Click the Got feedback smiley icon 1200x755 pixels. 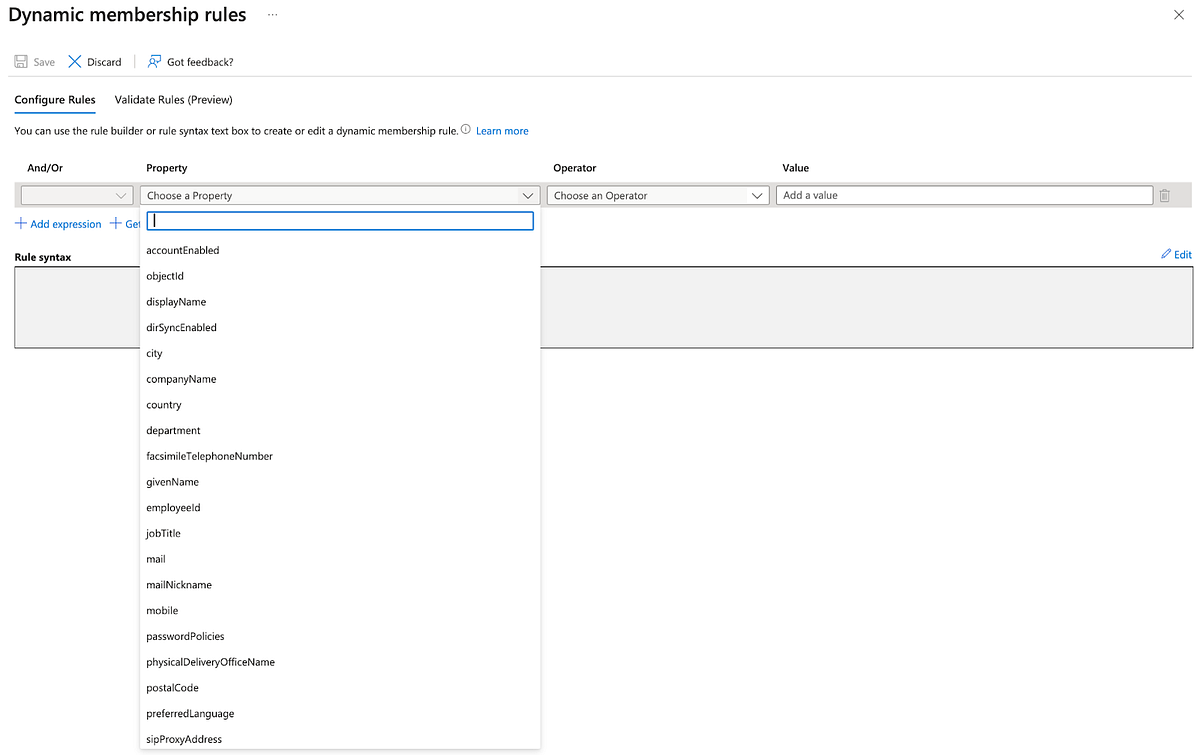click(153, 61)
